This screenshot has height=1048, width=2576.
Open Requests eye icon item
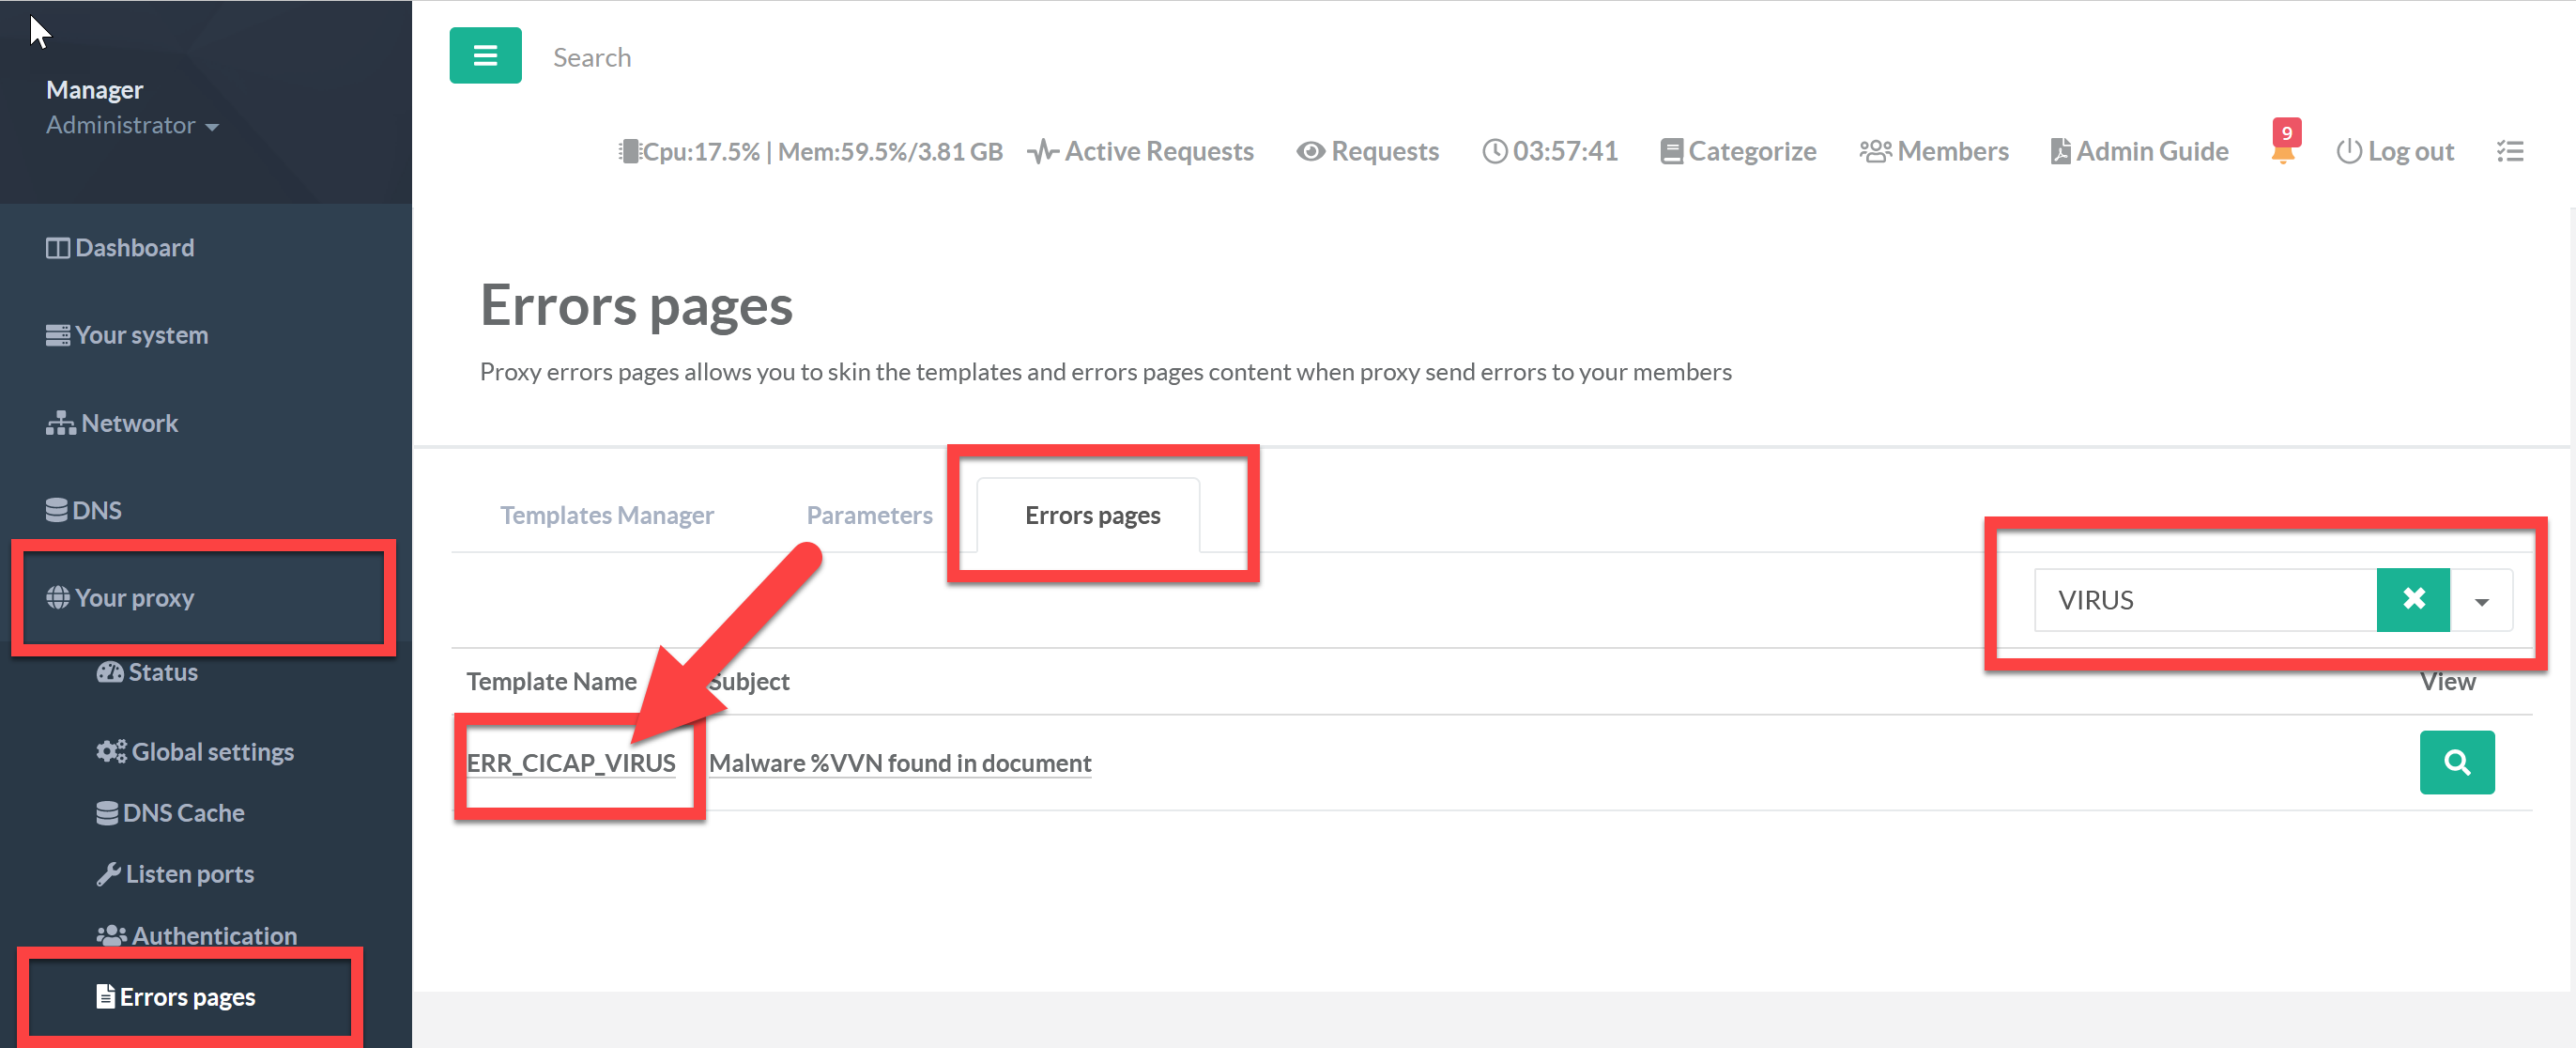[x=1367, y=151]
